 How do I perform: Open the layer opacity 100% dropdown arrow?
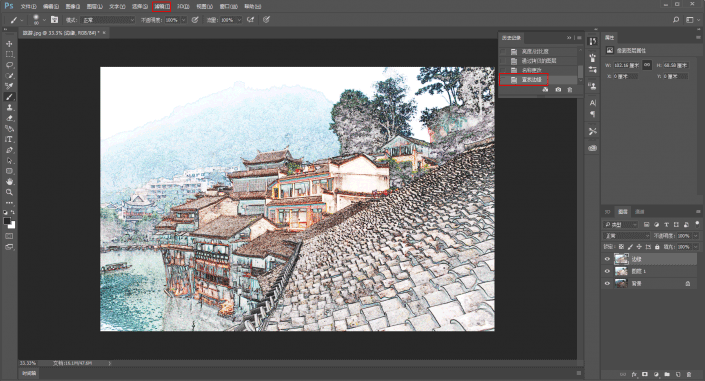(696, 236)
